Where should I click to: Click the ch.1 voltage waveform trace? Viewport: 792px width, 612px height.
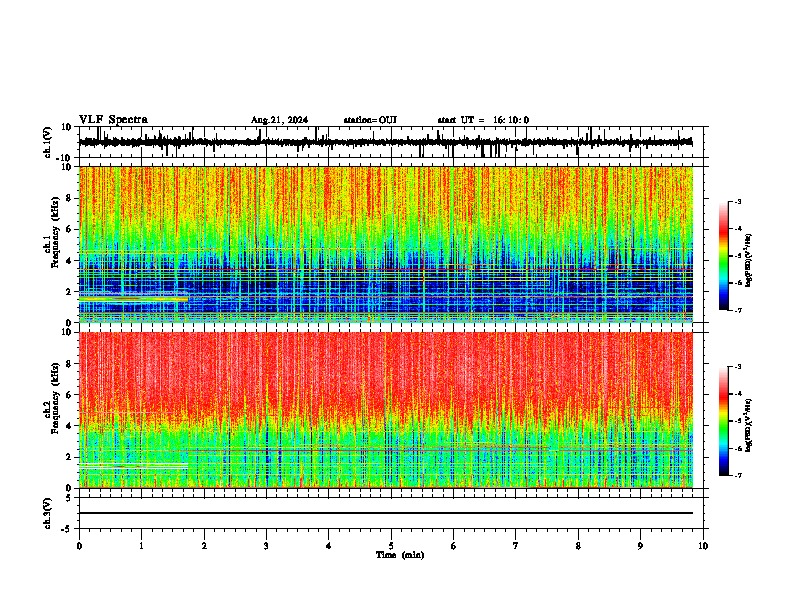[385, 142]
